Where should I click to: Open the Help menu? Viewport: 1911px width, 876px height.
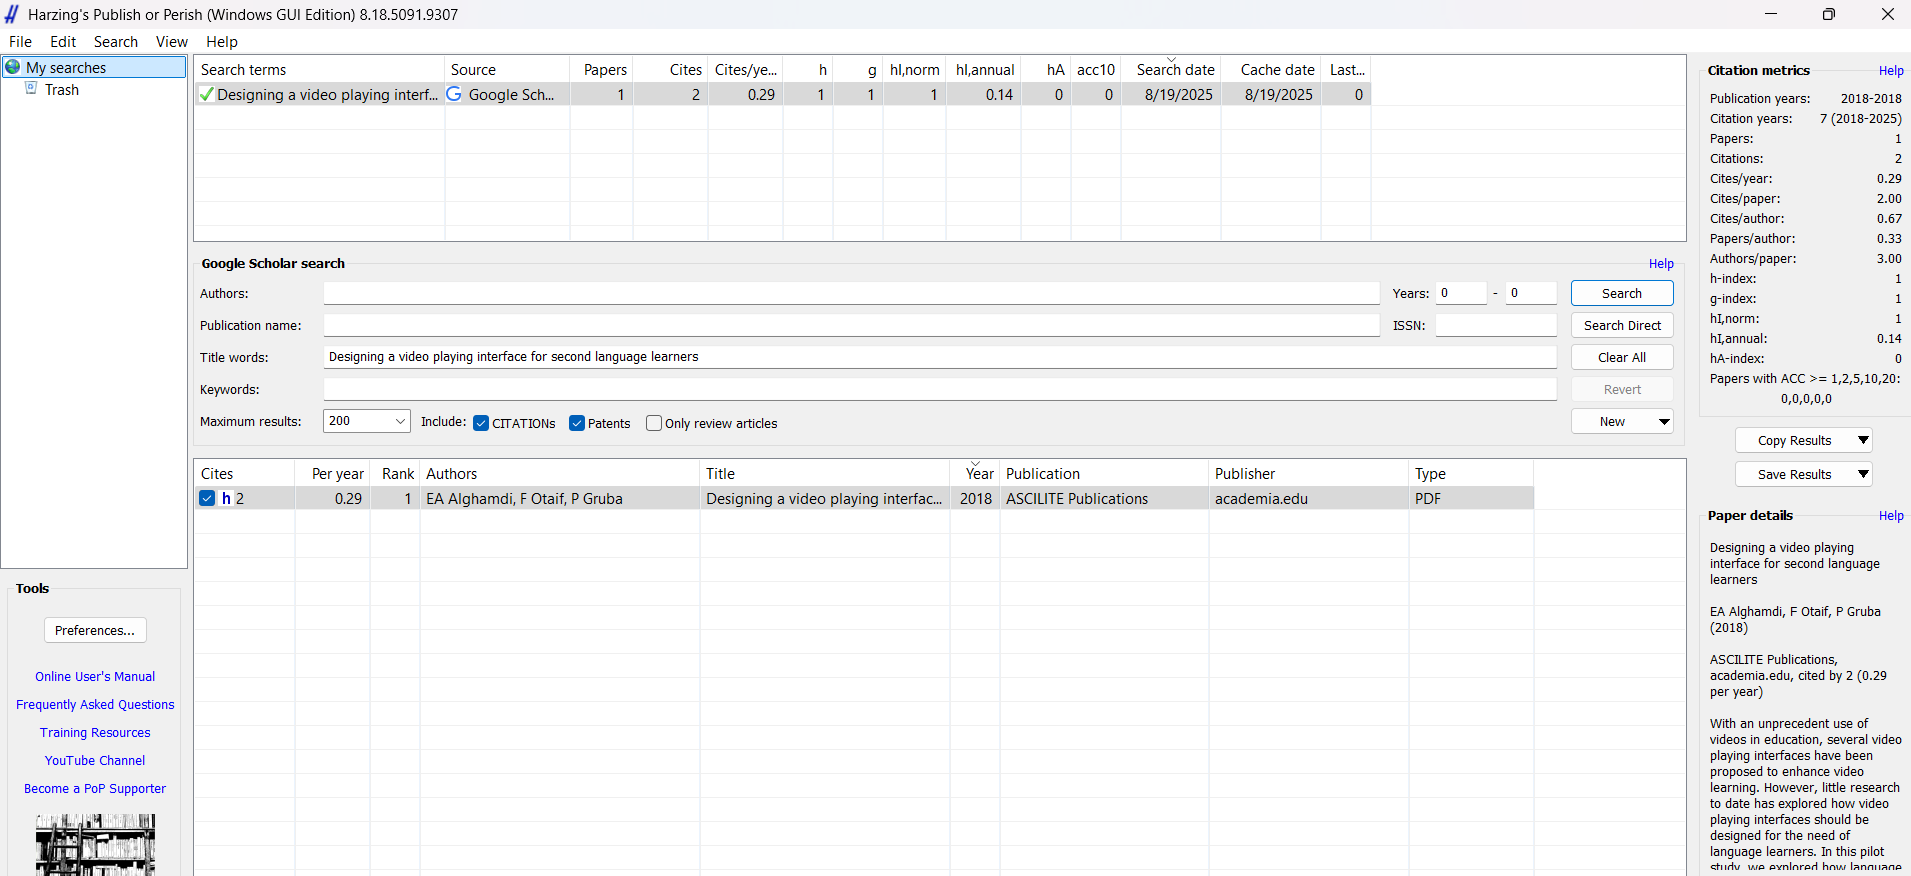[x=222, y=42]
